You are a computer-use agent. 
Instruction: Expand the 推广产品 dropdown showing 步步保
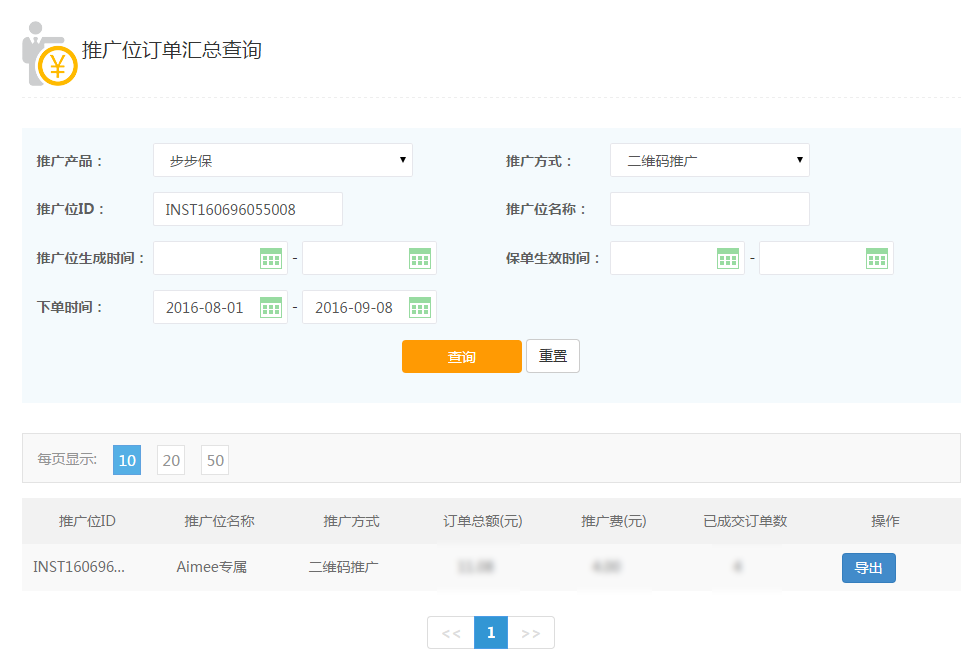283,160
